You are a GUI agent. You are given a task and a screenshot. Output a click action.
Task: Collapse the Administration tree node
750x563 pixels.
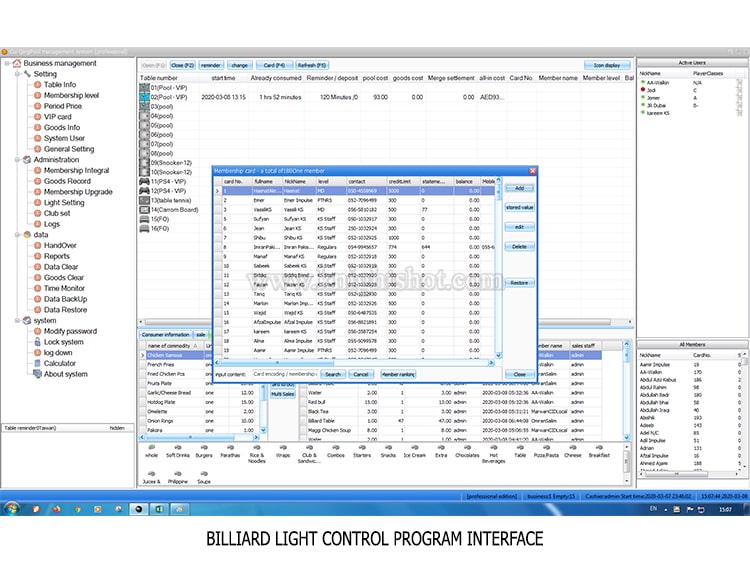click(19, 159)
